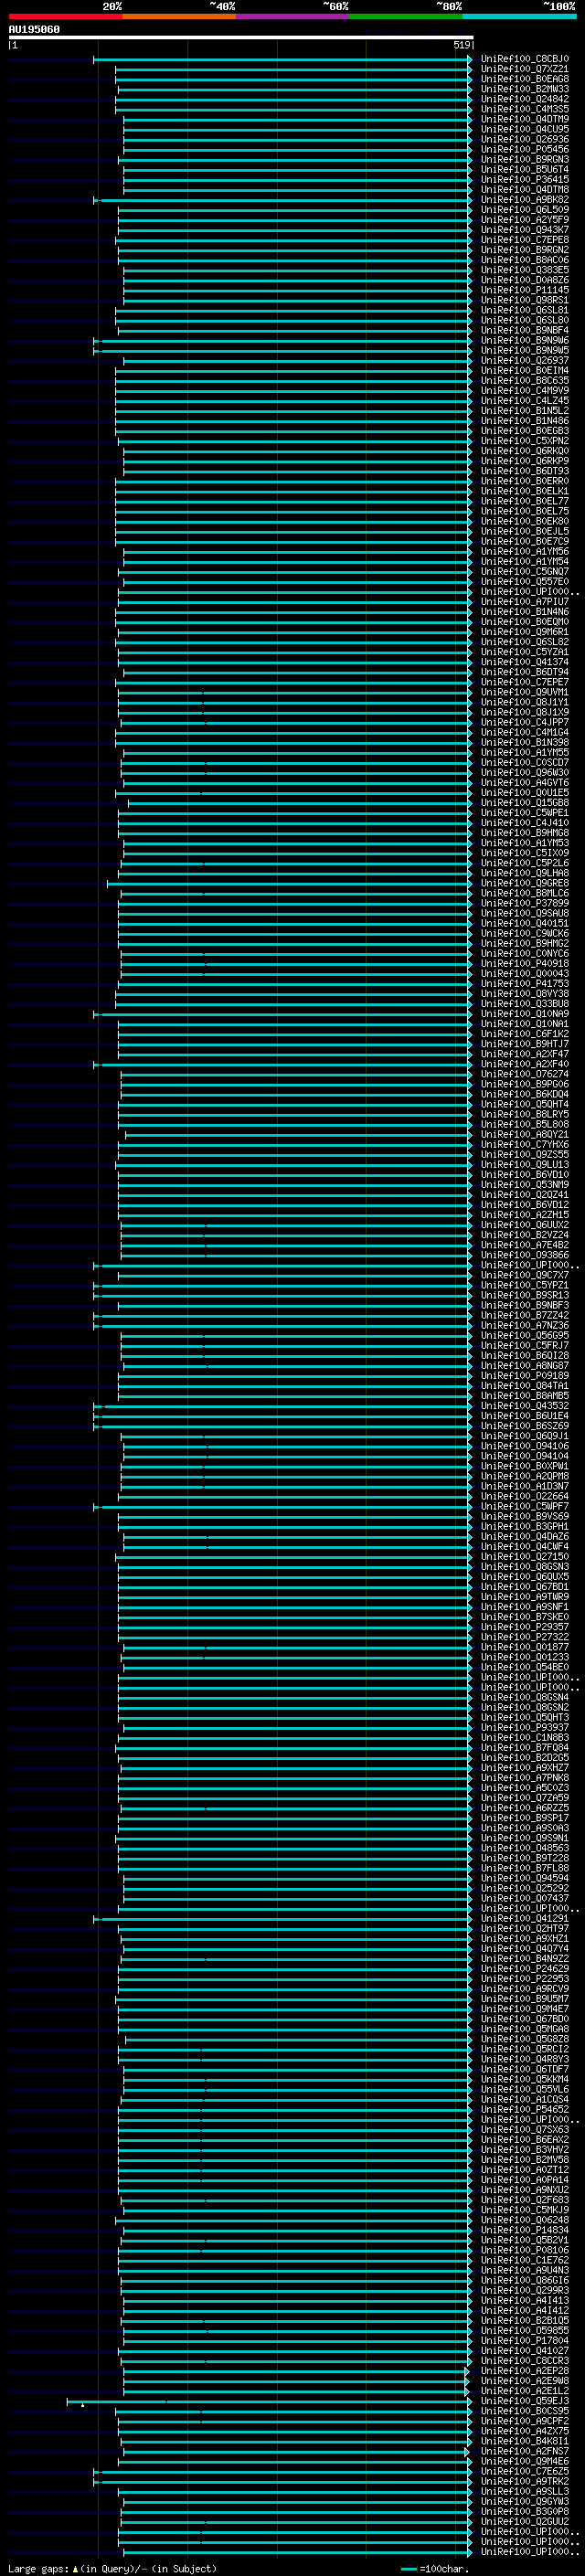
Task: Select the UniRef100_A9TRK2 label
Action: click(525, 2482)
